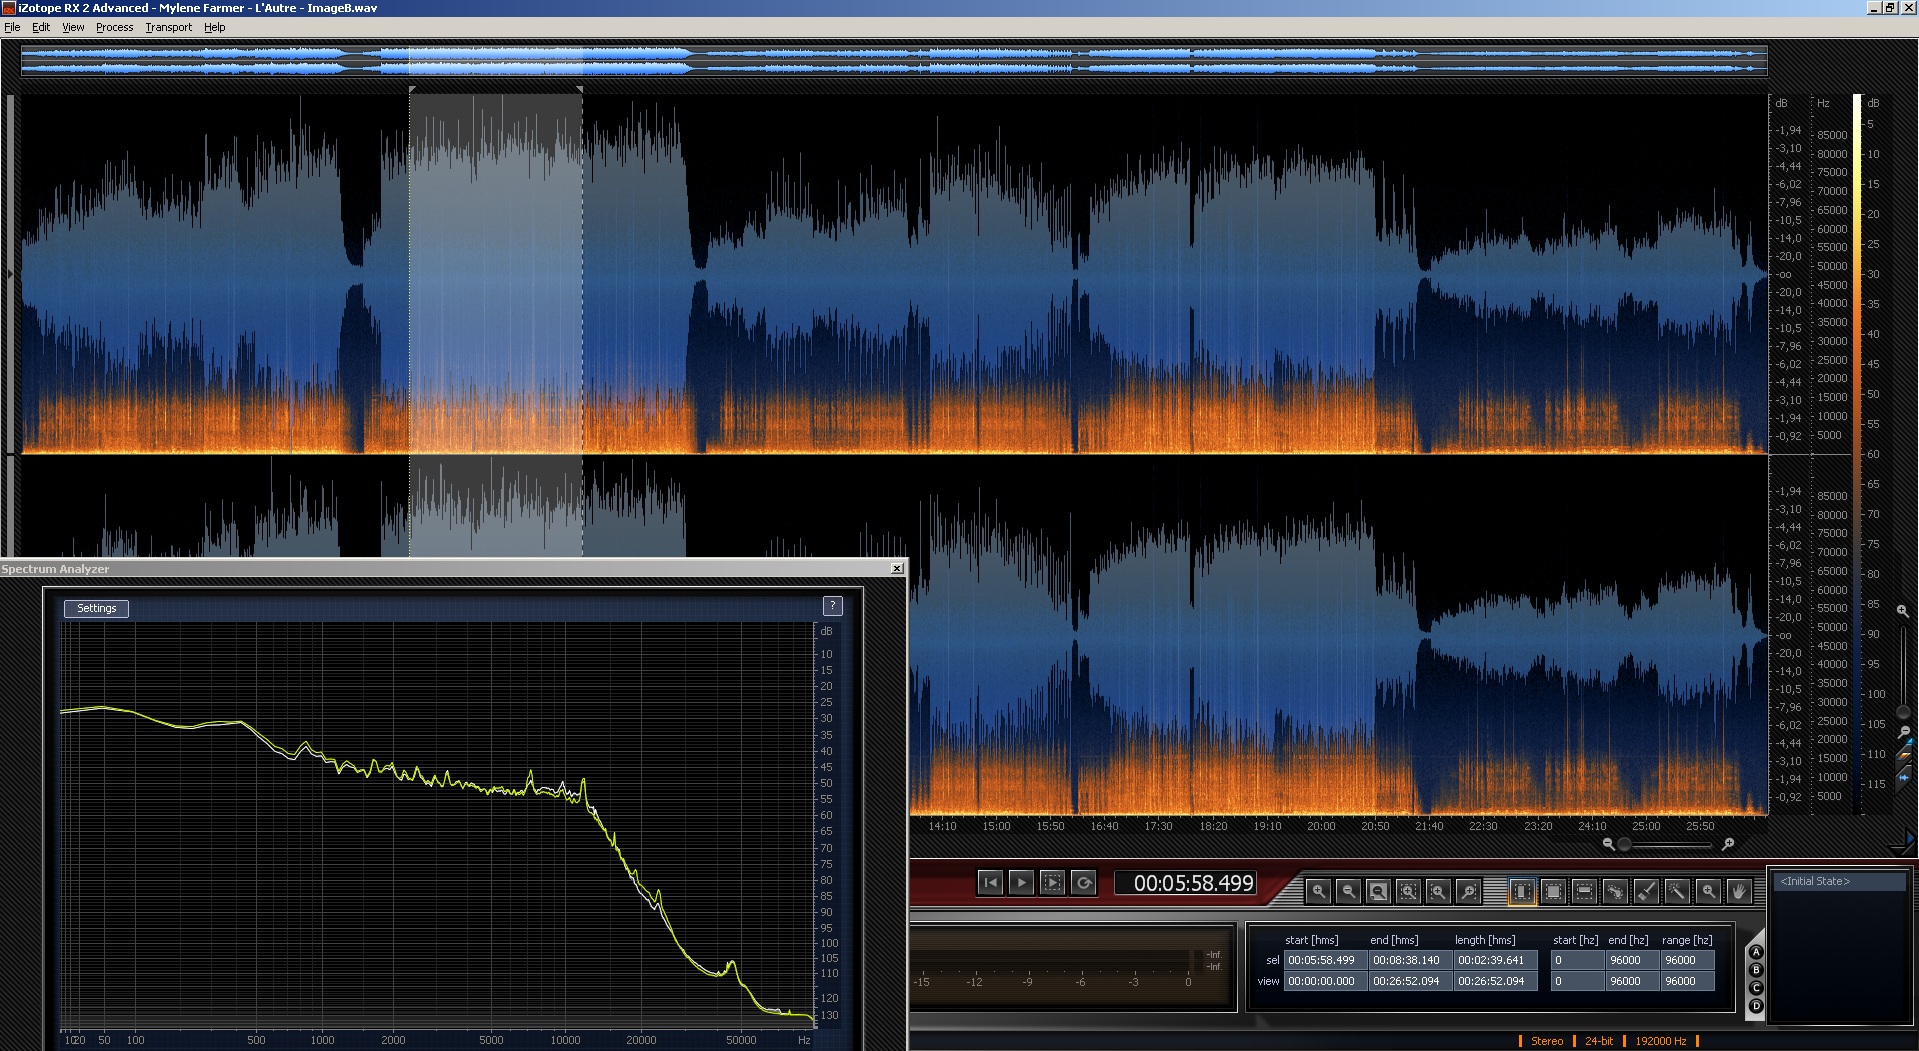Click the selection length field

[1494, 960]
